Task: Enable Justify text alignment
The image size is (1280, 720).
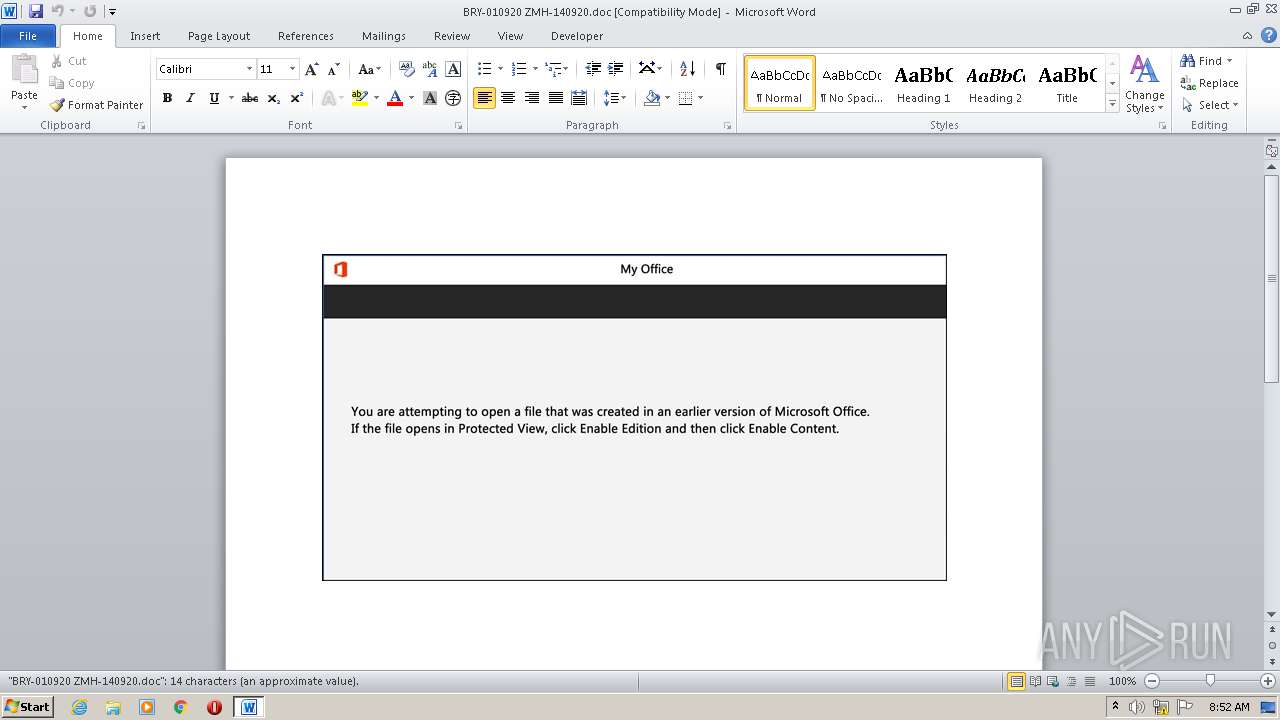Action: pyautogui.click(x=556, y=98)
